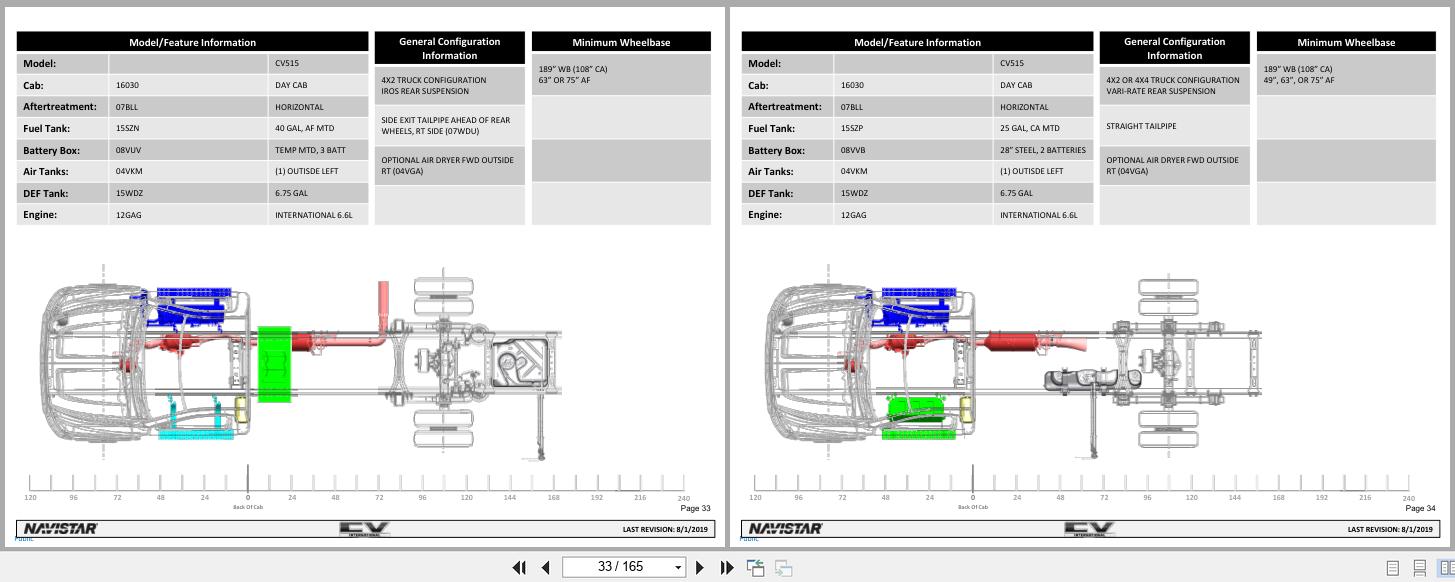Click the 'Back Of Cab' ruler label on page 33
This screenshot has height=582, width=1455.
pyautogui.click(x=248, y=507)
